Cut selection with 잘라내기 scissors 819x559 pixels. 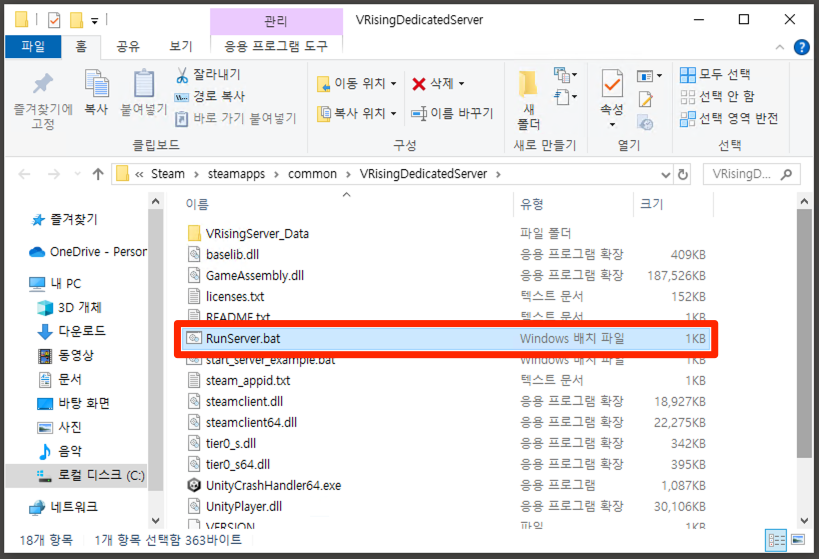(208, 75)
